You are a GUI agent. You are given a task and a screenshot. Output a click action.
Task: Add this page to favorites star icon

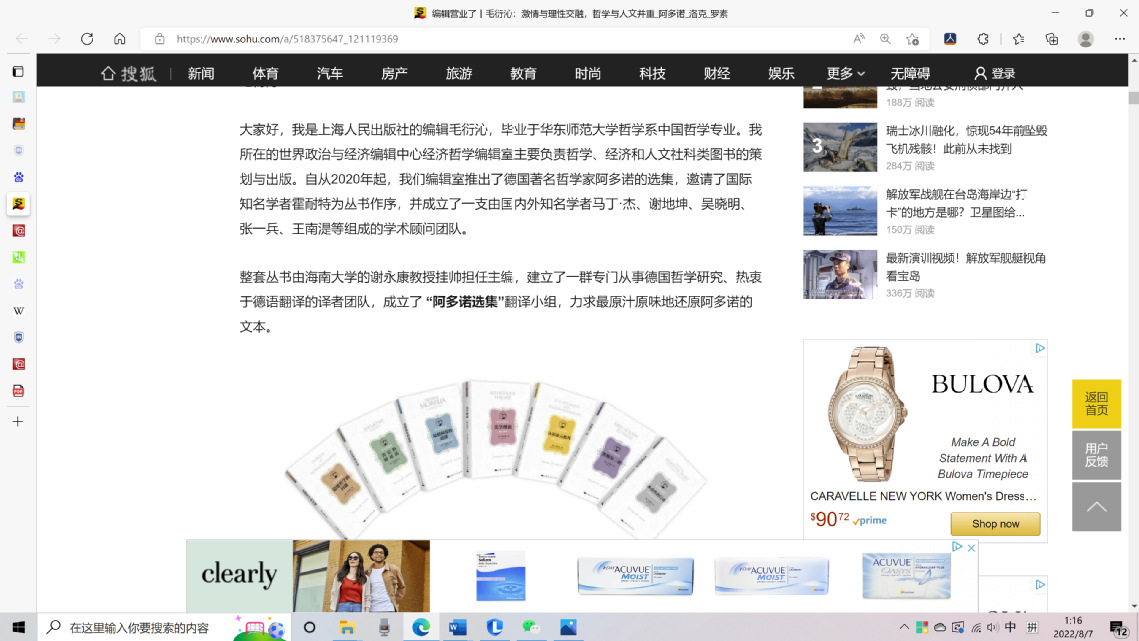pos(912,39)
